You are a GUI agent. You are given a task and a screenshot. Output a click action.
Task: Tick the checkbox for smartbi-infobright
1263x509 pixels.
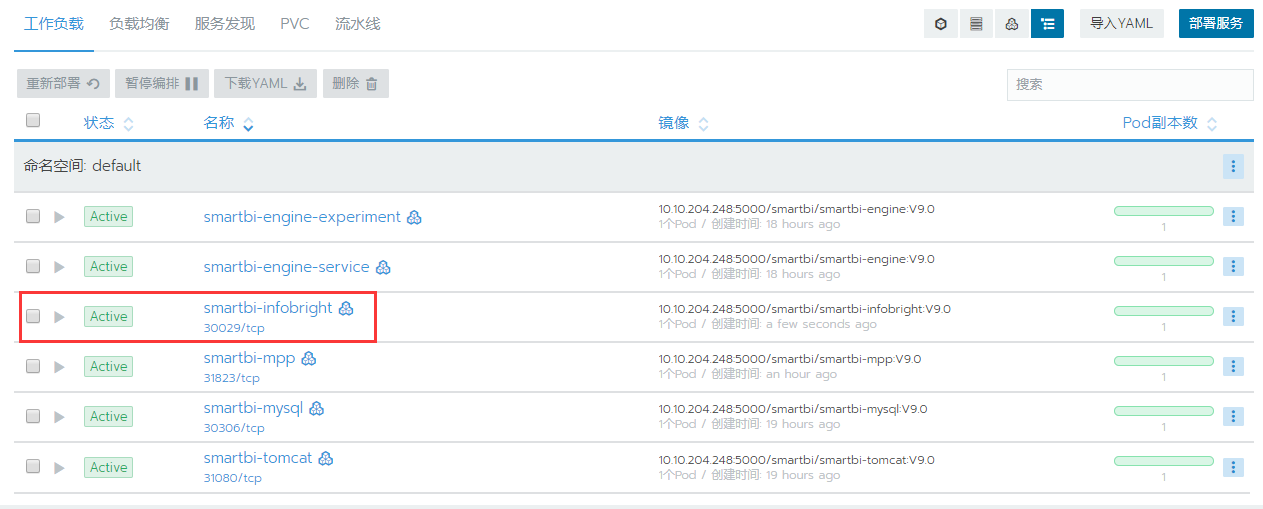33,316
